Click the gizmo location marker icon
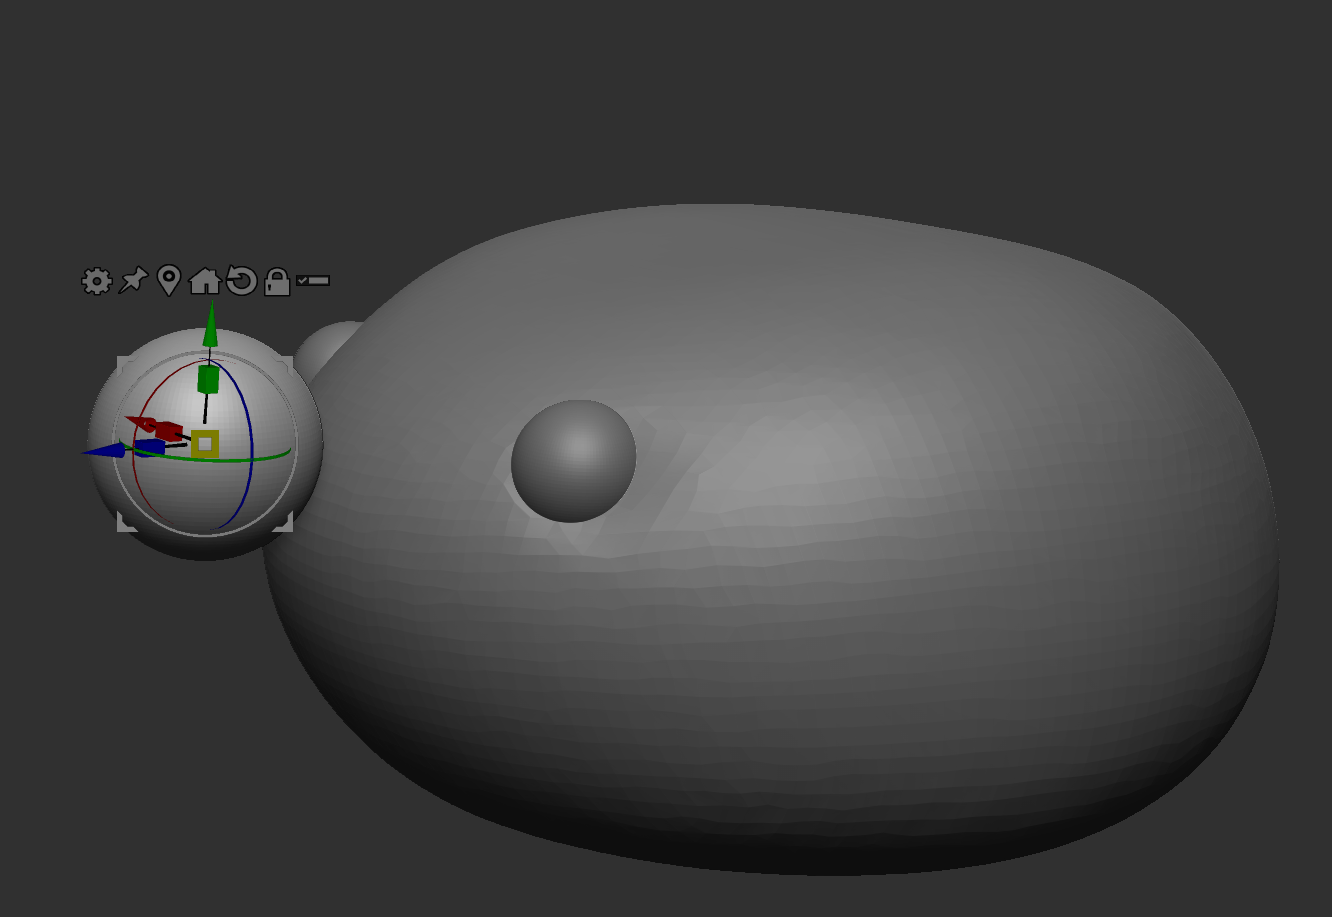Viewport: 1332px width, 917px height. [169, 281]
